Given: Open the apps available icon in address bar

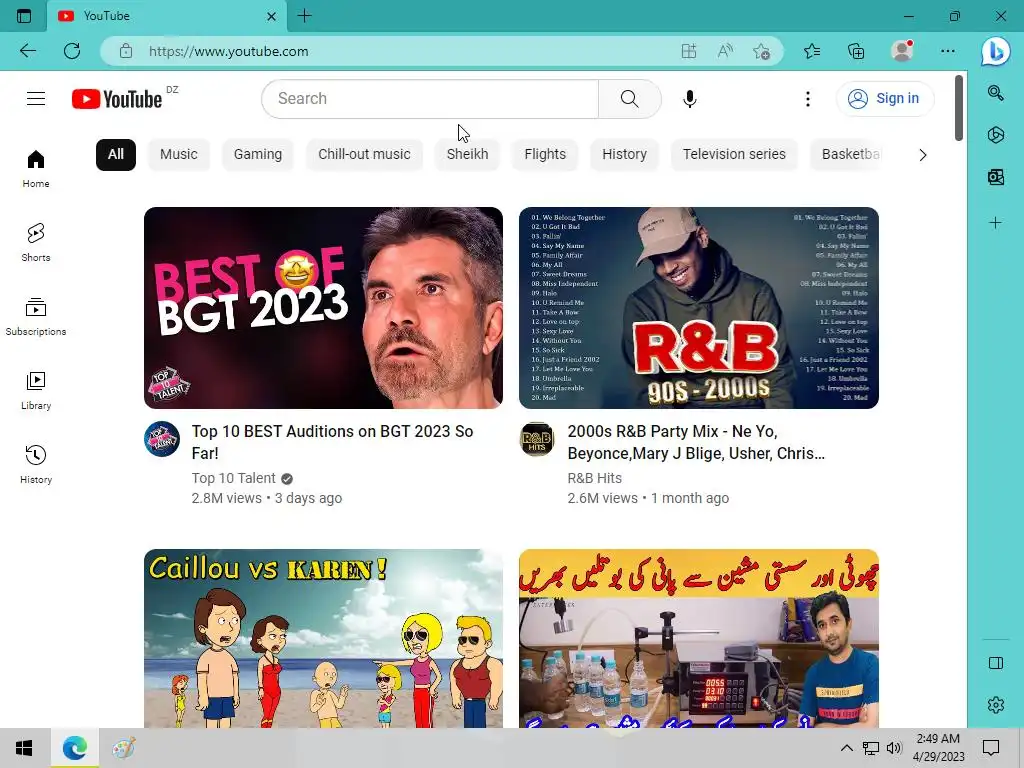Looking at the screenshot, I should [688, 51].
